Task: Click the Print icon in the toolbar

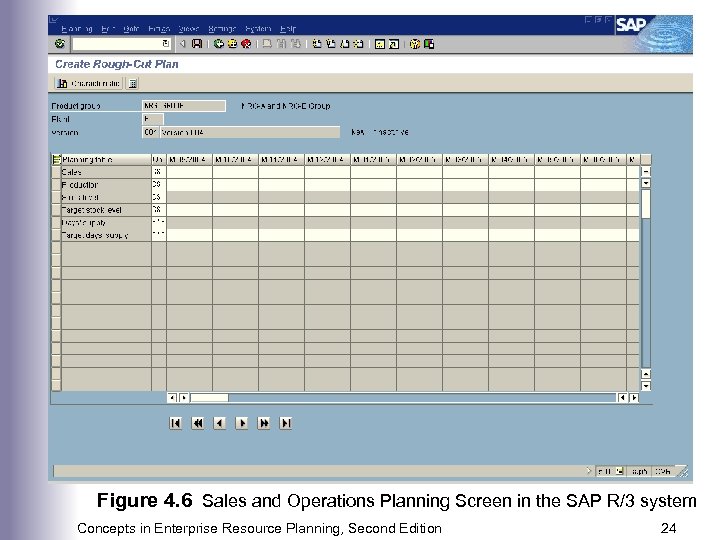Action: tap(267, 44)
